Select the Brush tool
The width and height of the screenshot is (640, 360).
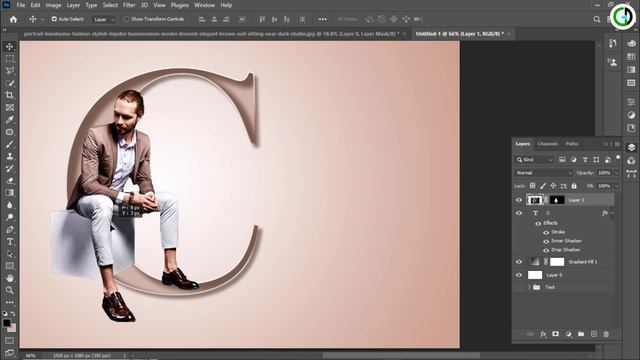pos(9,144)
